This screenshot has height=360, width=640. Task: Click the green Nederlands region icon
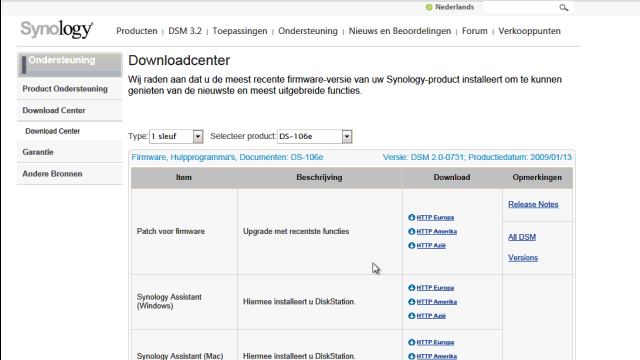tap(429, 7)
